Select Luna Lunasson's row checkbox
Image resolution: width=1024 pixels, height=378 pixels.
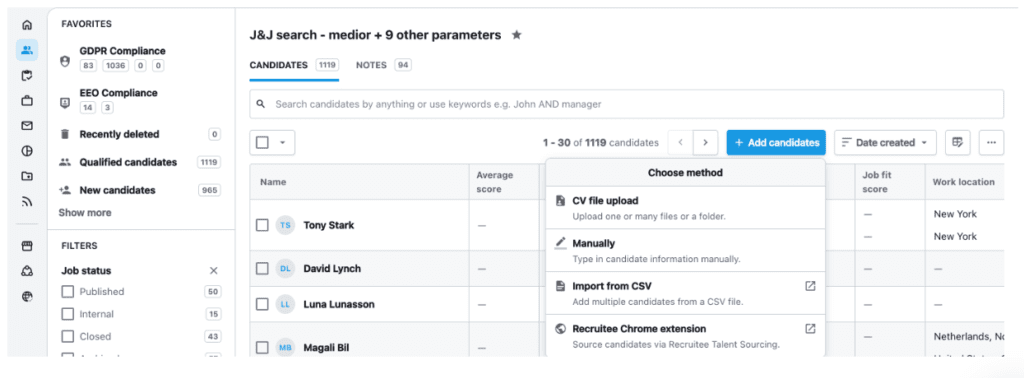pos(262,304)
